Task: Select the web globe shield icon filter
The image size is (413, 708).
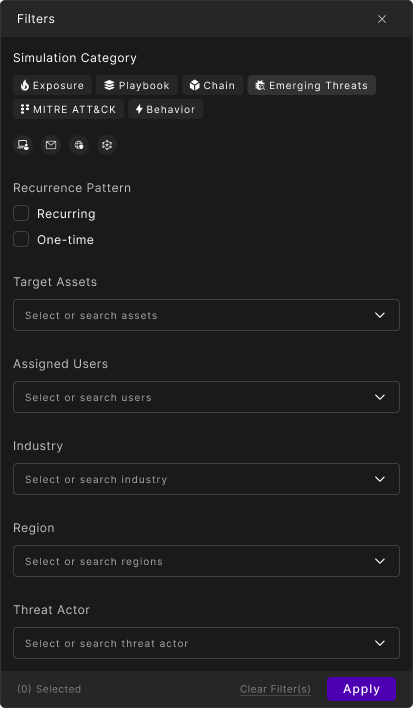Action: point(79,145)
